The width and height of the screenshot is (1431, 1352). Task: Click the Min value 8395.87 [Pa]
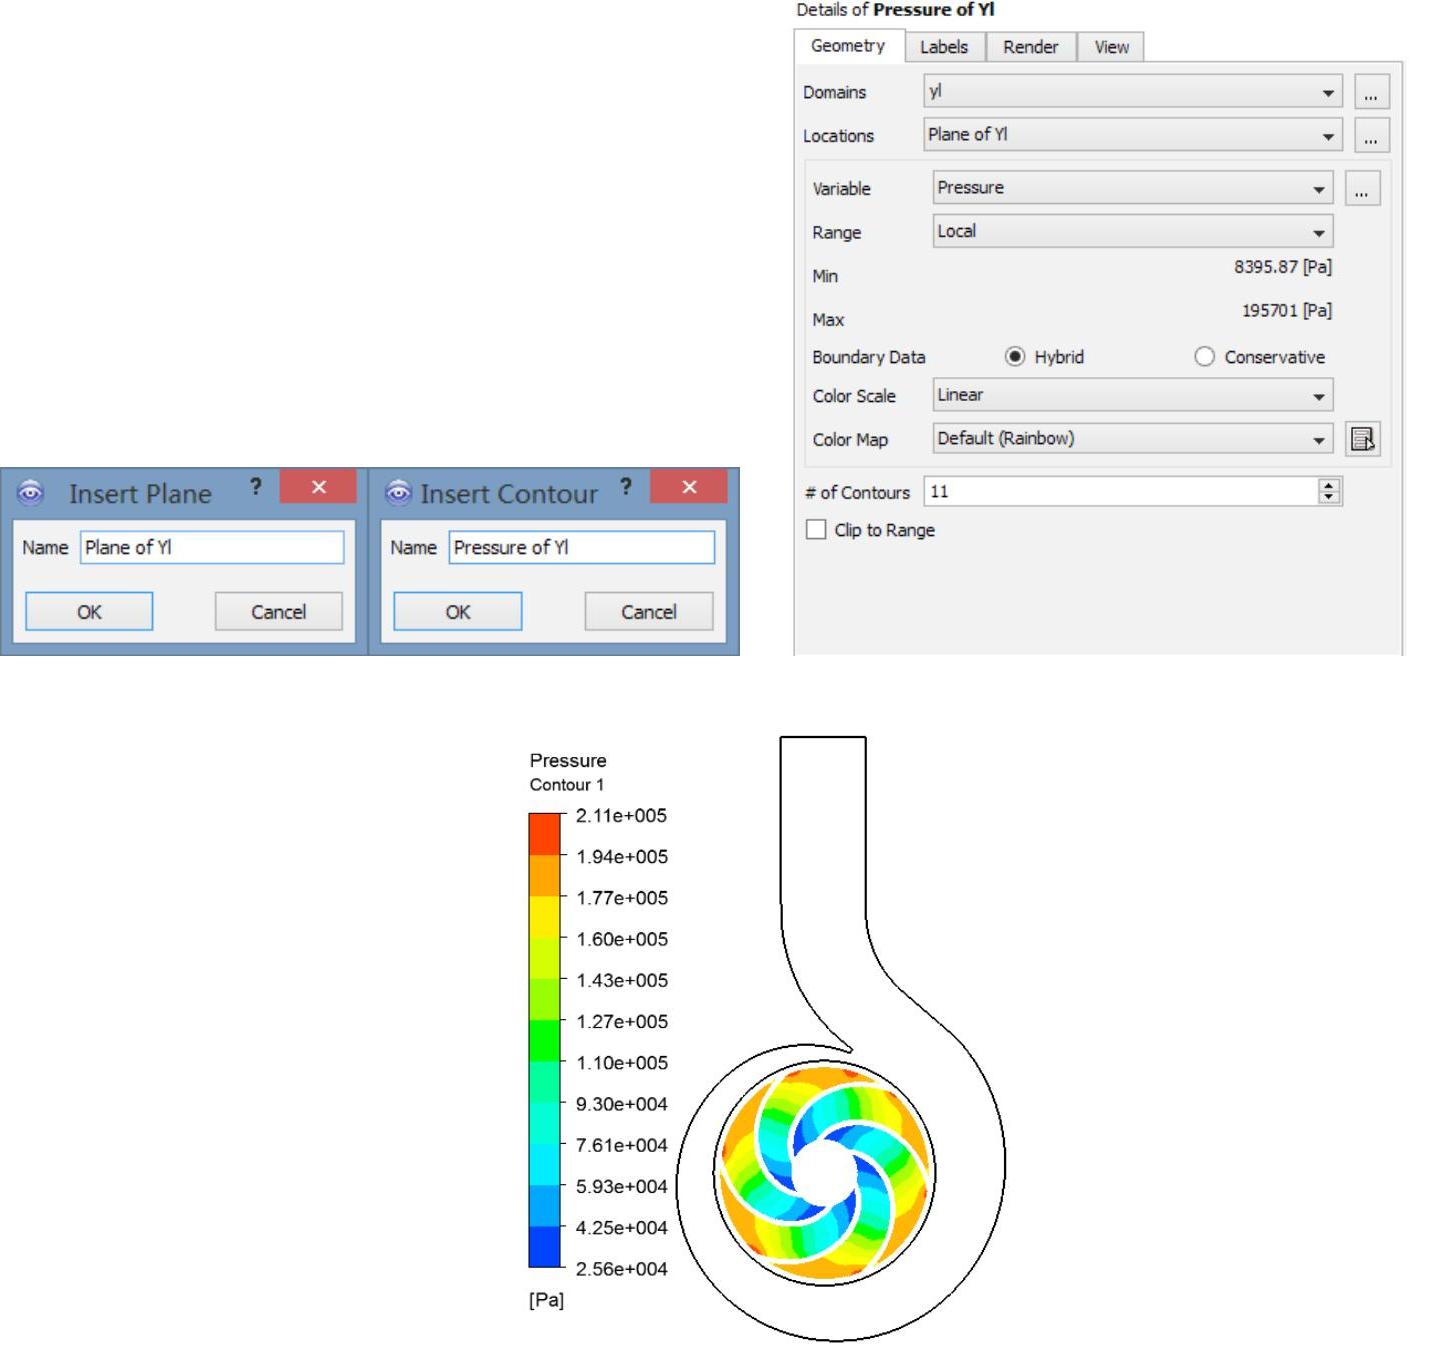click(1282, 267)
